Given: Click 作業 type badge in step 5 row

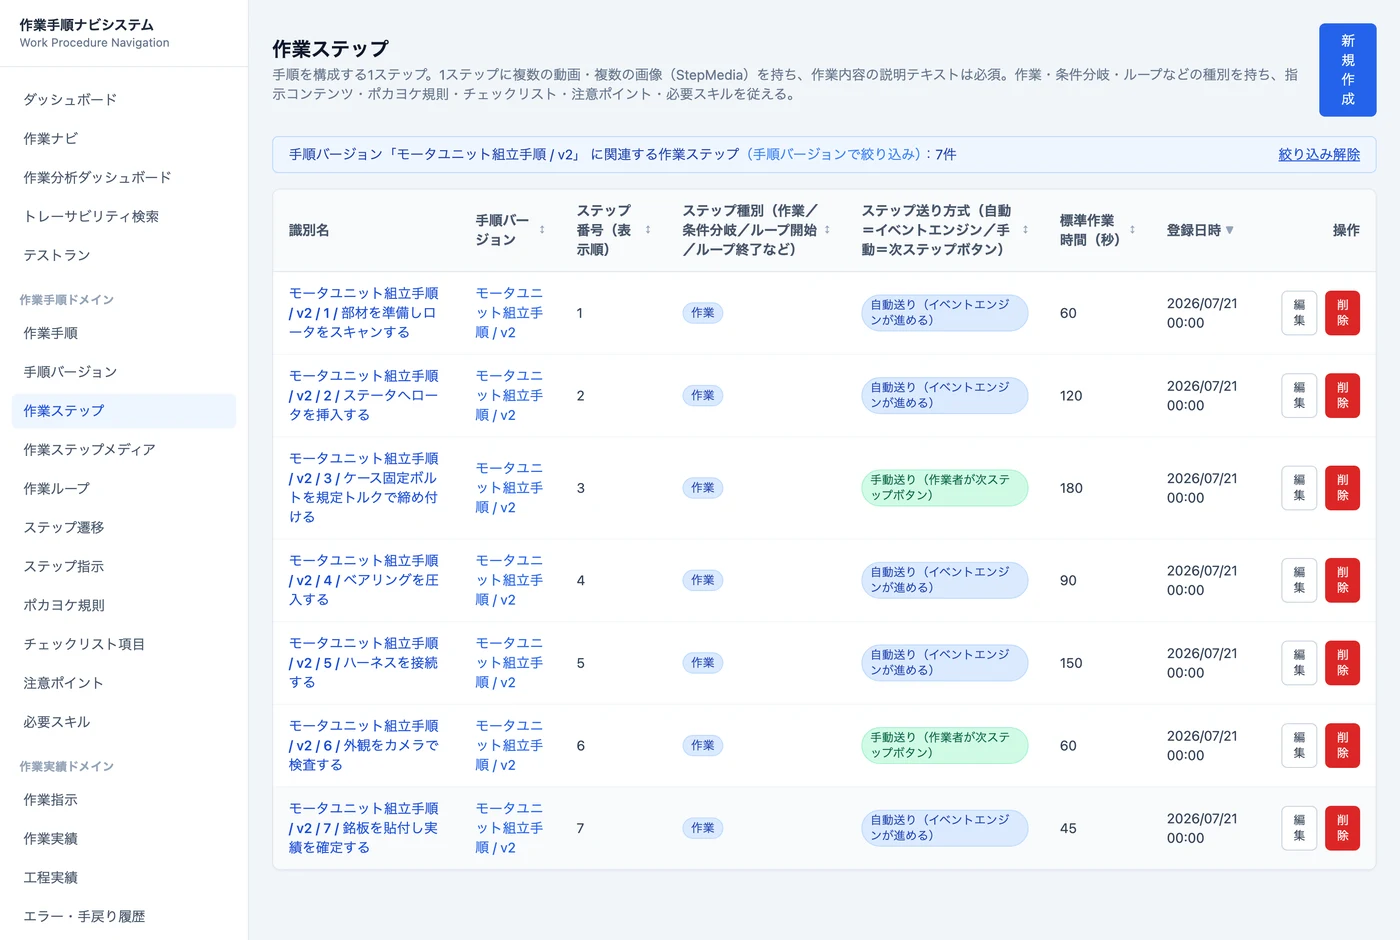Looking at the screenshot, I should [x=703, y=663].
